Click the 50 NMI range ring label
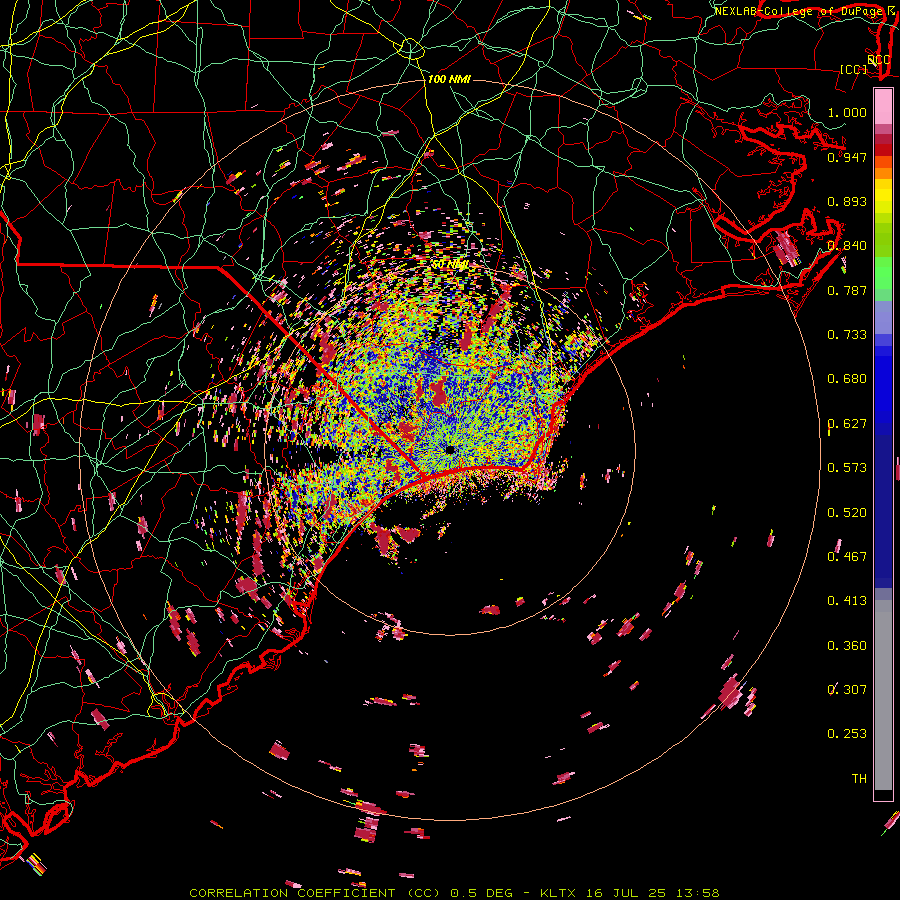Image resolution: width=900 pixels, height=900 pixels. pos(450,265)
